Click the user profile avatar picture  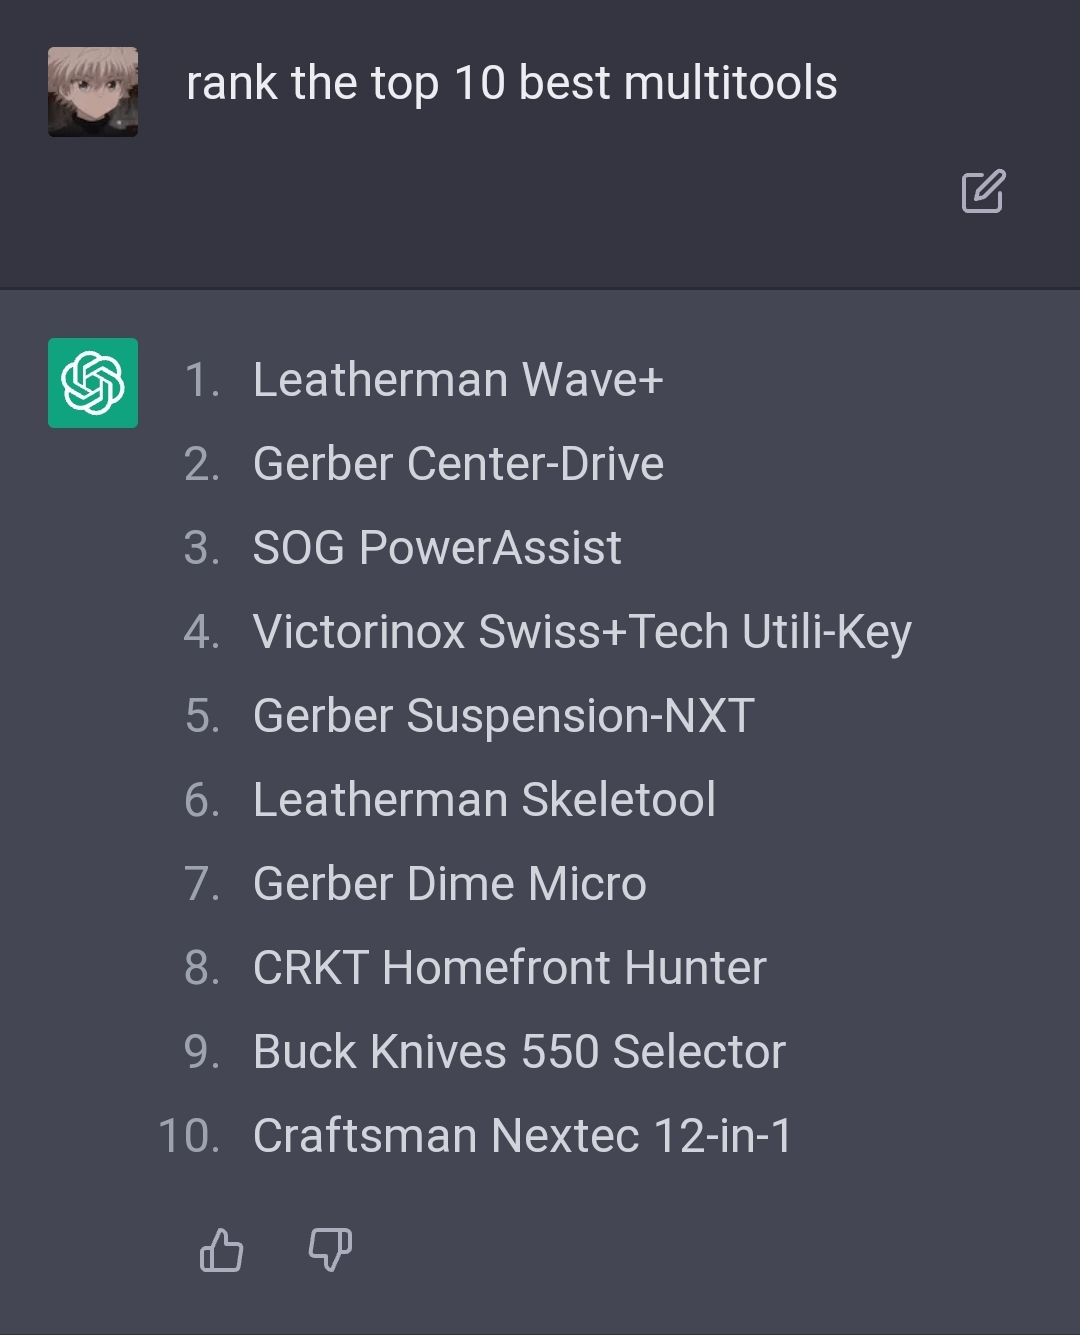pyautogui.click(x=93, y=92)
